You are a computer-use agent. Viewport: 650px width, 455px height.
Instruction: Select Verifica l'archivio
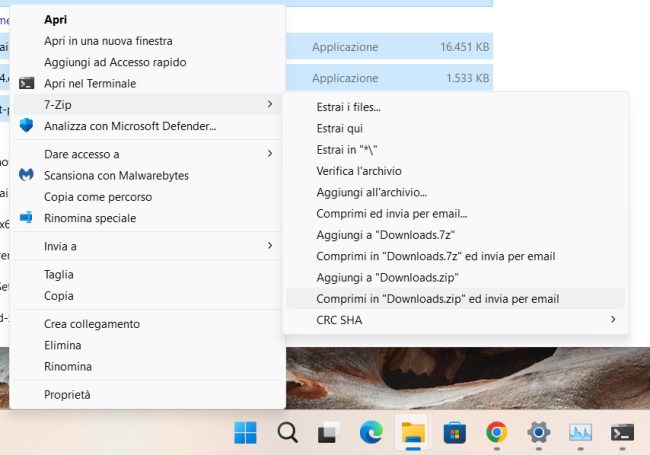coord(359,171)
